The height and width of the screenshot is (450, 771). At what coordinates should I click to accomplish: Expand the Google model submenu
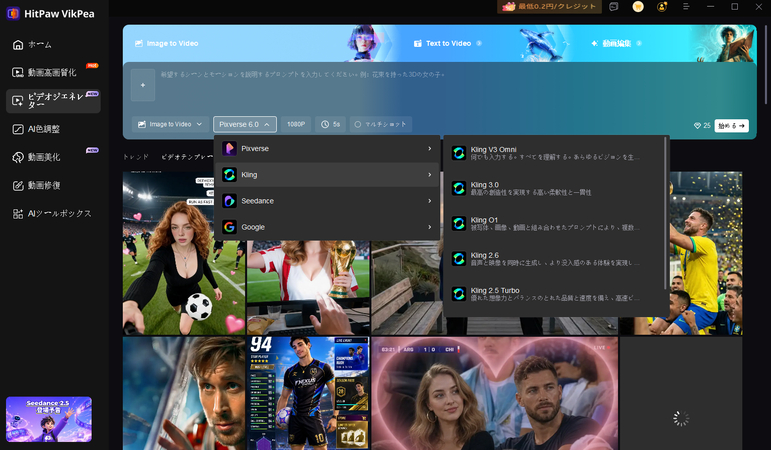(x=327, y=227)
